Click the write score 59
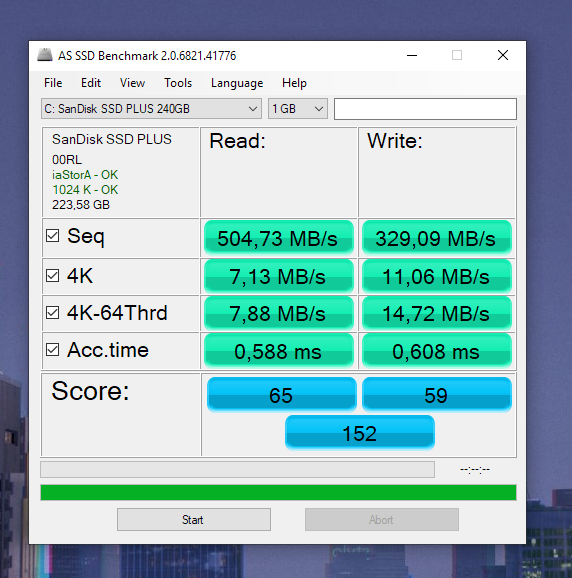The image size is (572, 578). 437,394
